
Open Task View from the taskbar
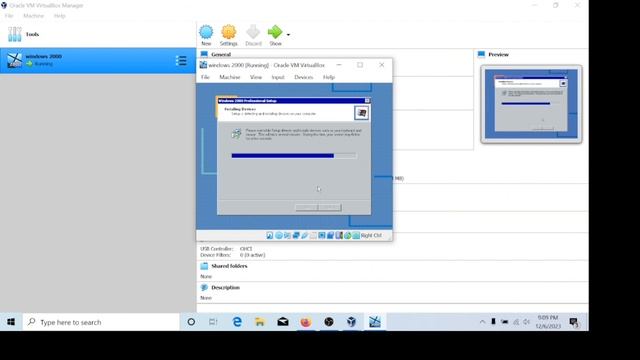click(213, 322)
